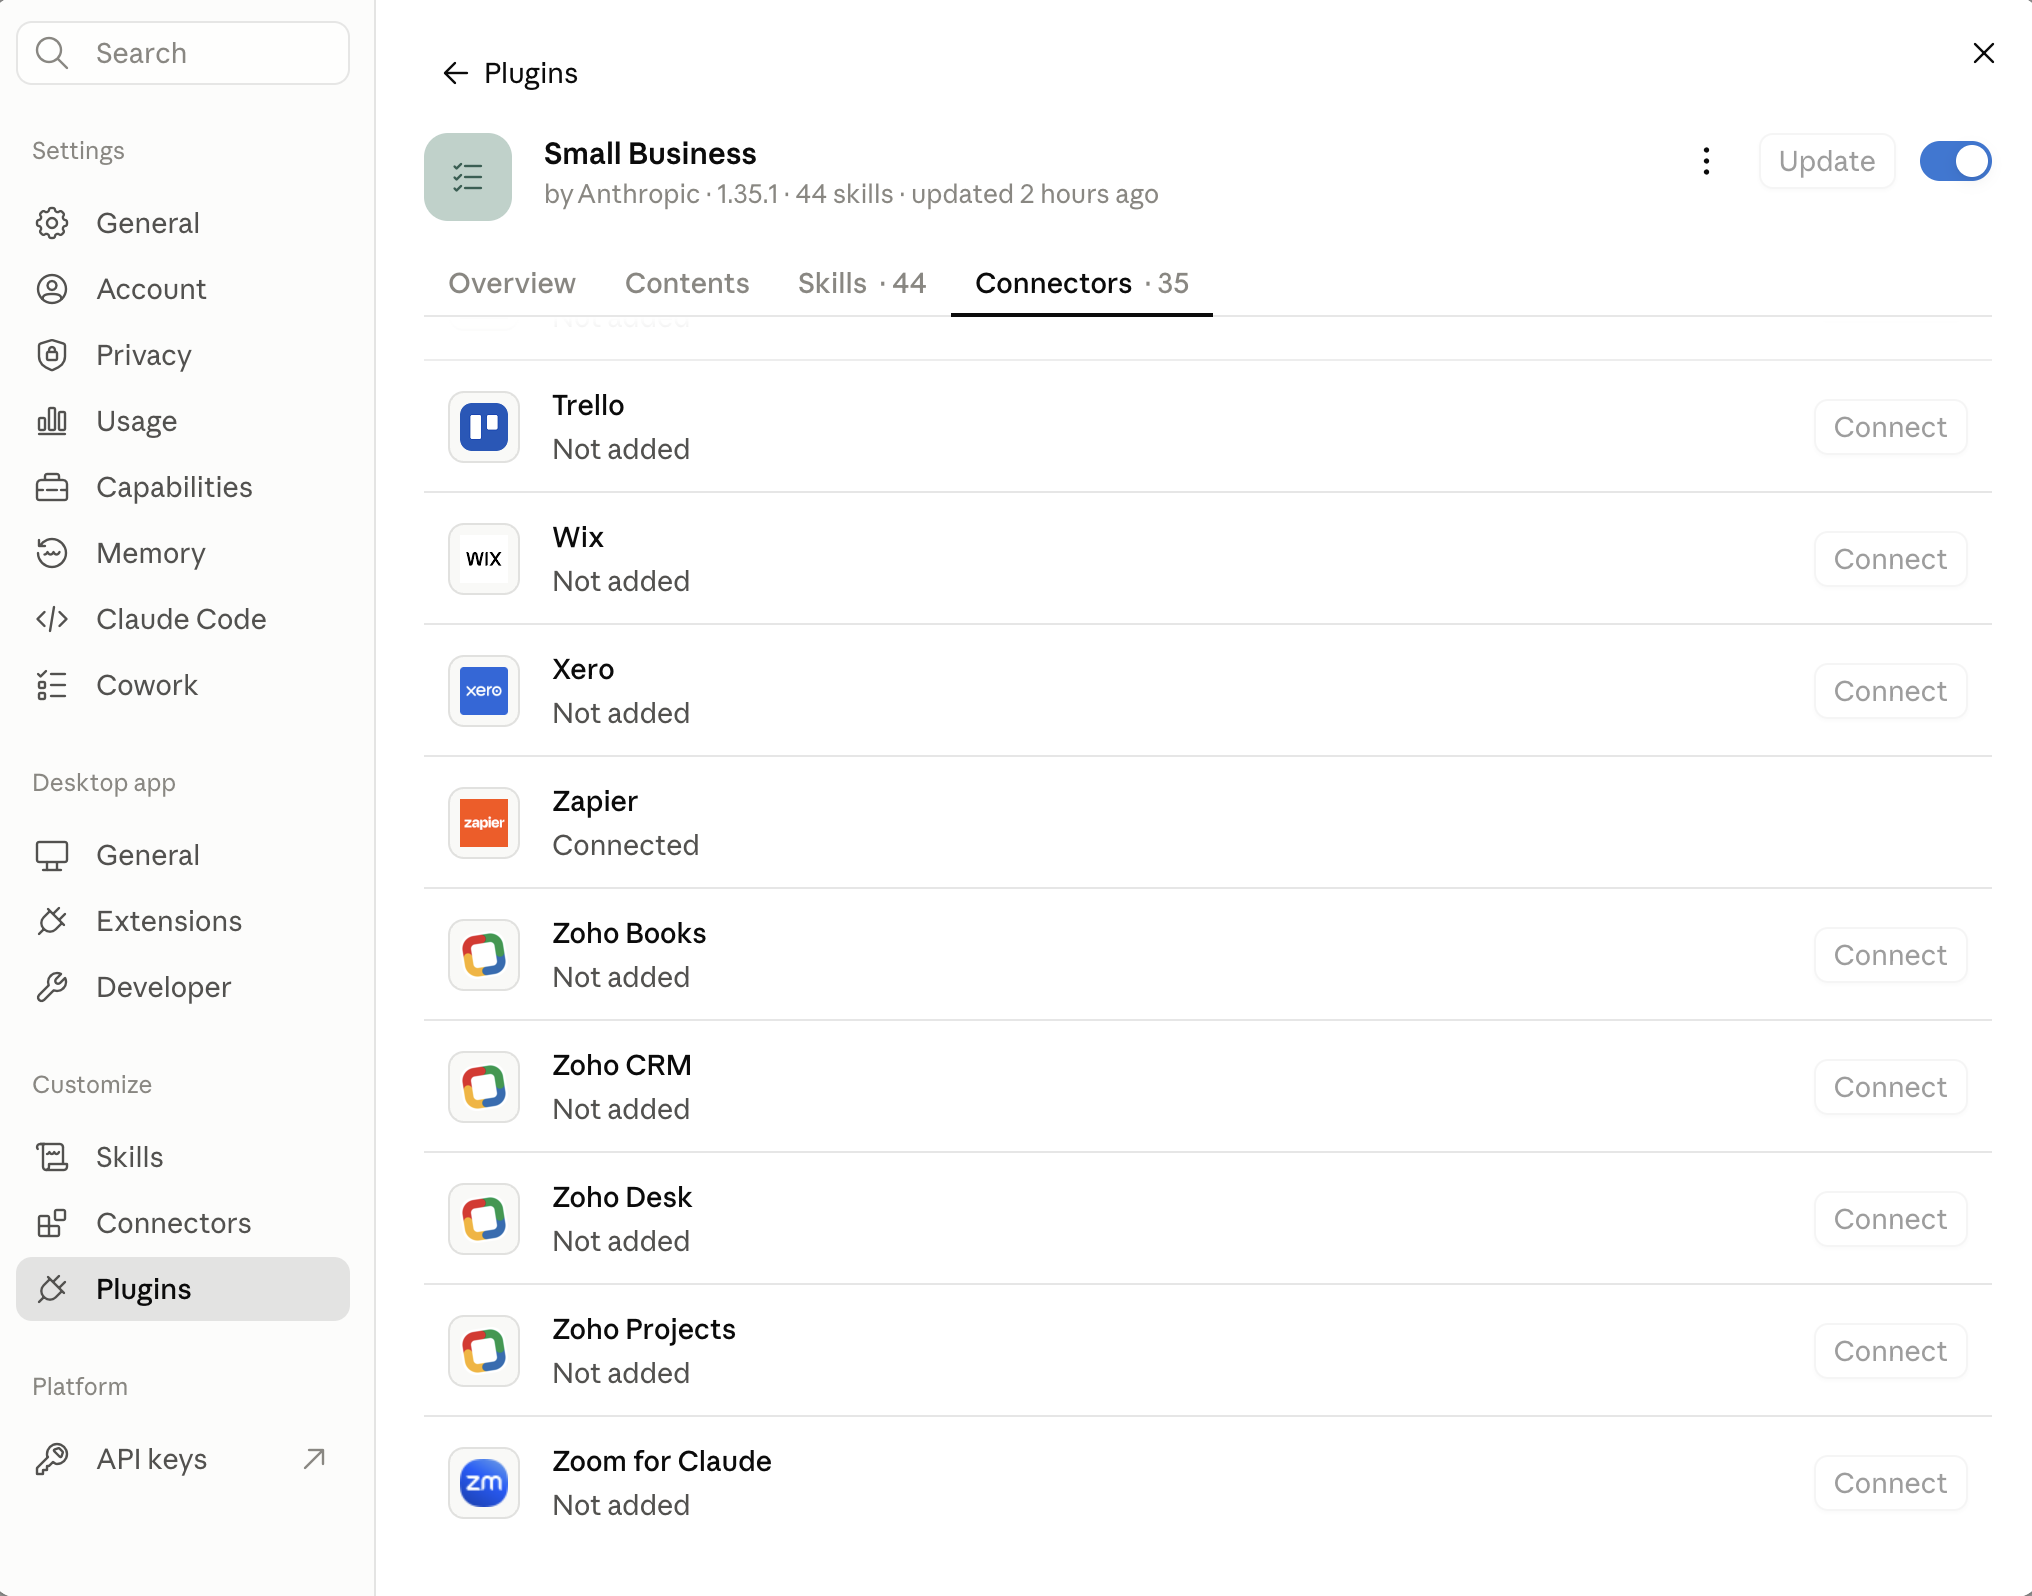The width and height of the screenshot is (2032, 1596).
Task: Connect the Wix connector
Action: click(1890, 559)
